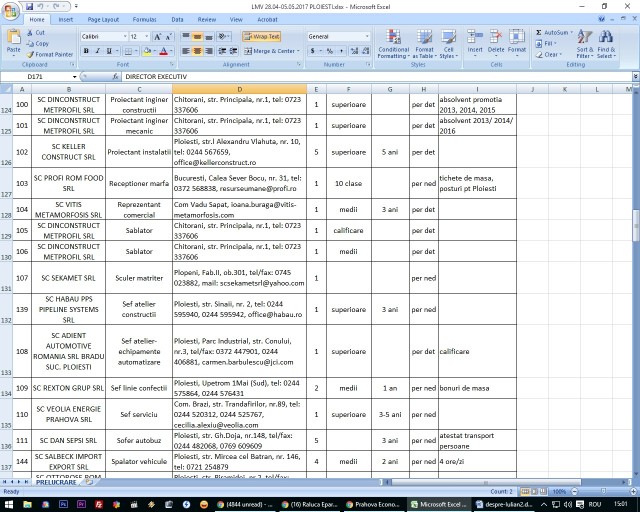Switch to the Review tab
Image resolution: width=640 pixels, height=512 pixels.
(207, 20)
